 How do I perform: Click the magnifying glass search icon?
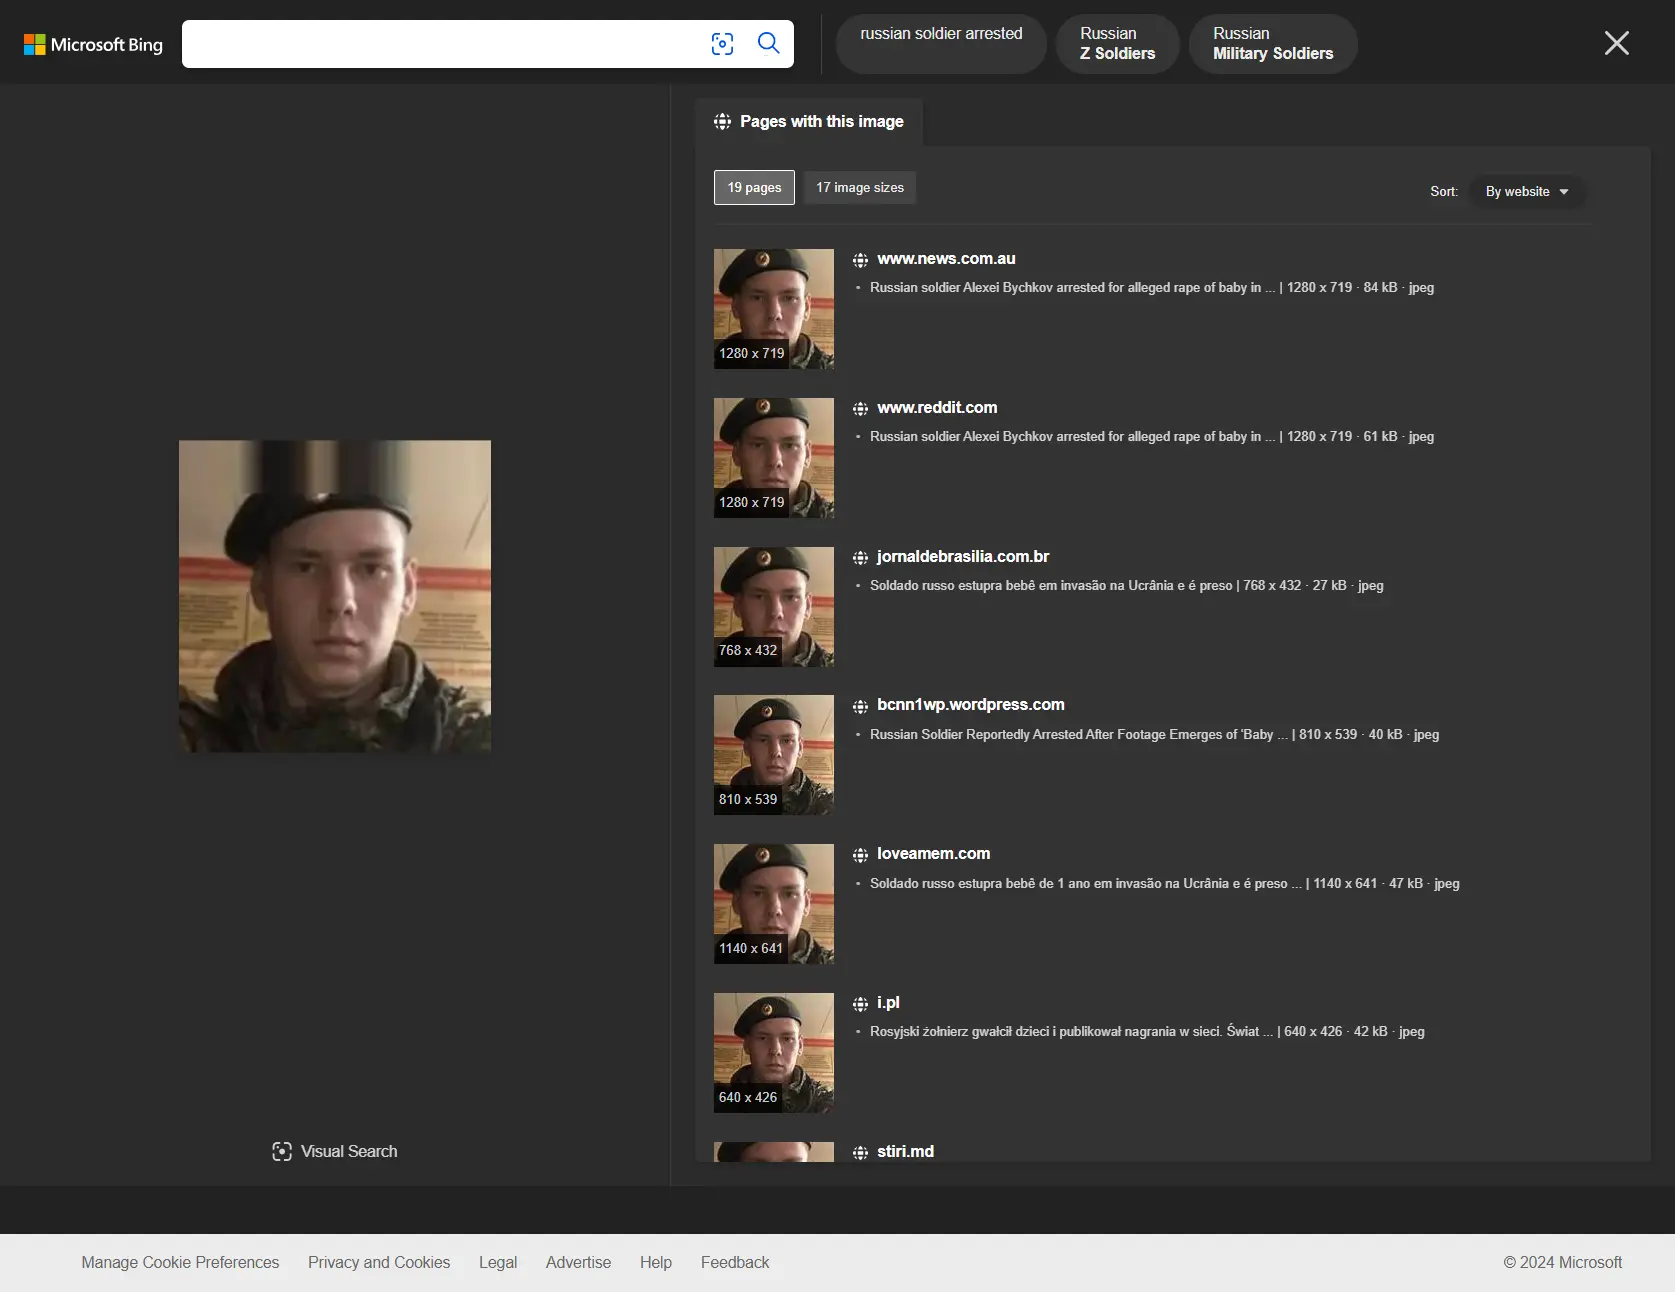point(768,43)
